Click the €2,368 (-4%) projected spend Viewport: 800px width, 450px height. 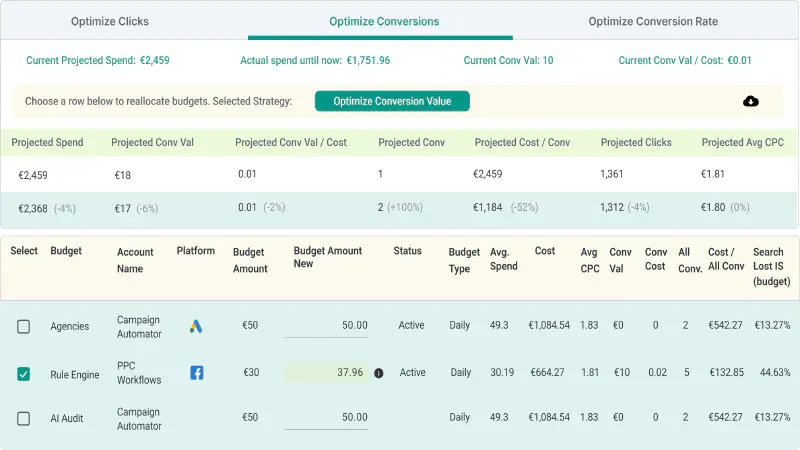[x=47, y=209]
